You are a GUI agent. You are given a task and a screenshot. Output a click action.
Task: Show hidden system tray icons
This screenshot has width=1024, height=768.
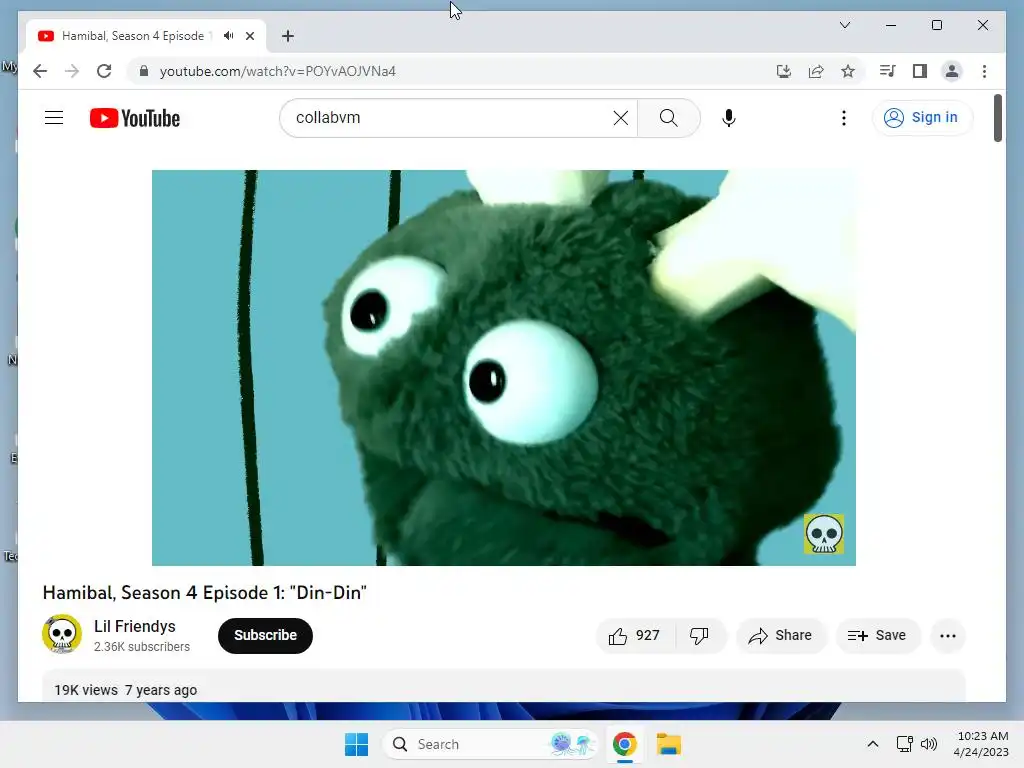872,744
